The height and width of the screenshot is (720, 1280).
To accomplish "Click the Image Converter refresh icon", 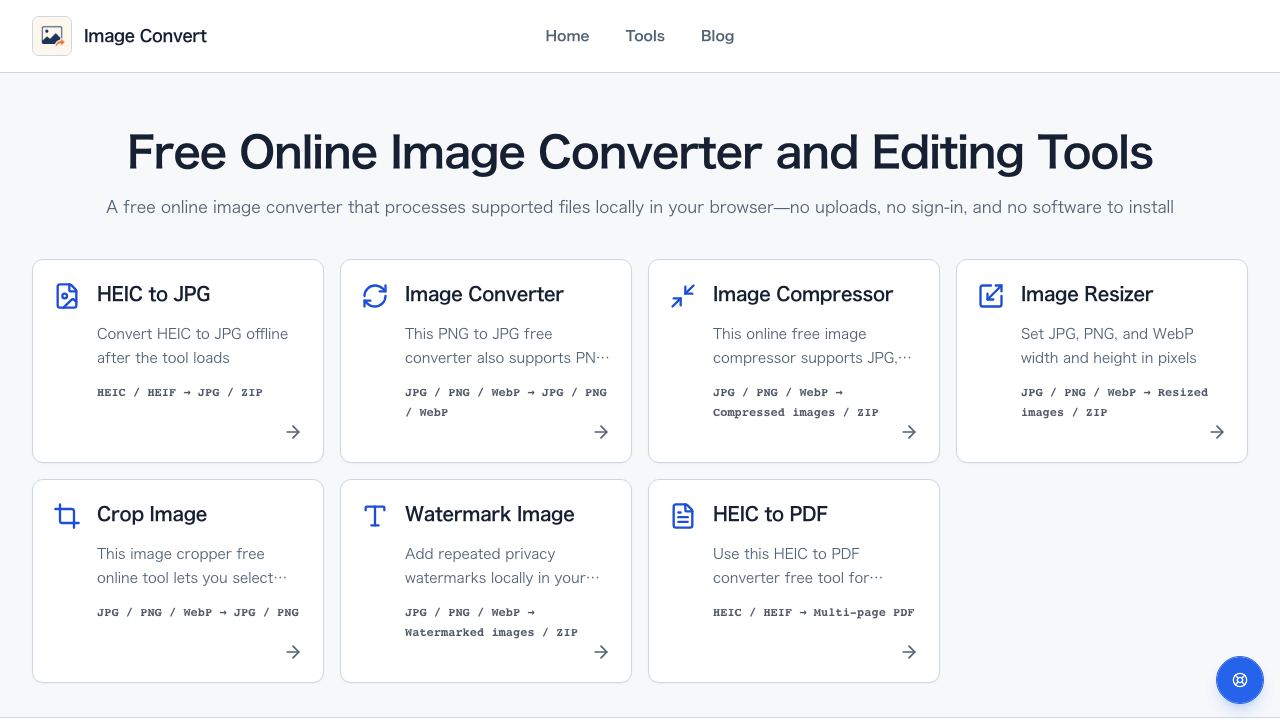I will [x=375, y=296].
